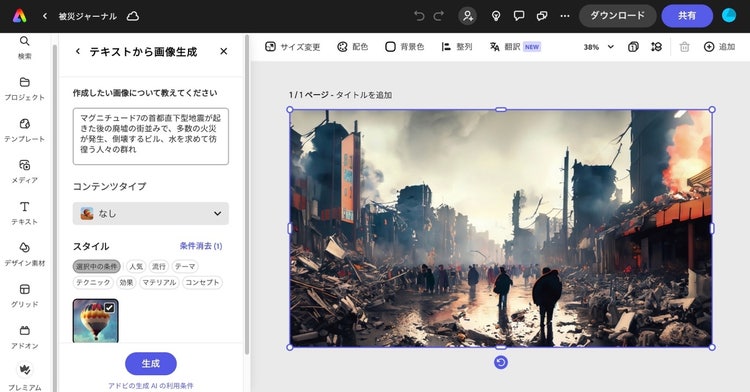Select the 人気 style filter
Viewport: 750px width, 392px height.
pos(136,266)
